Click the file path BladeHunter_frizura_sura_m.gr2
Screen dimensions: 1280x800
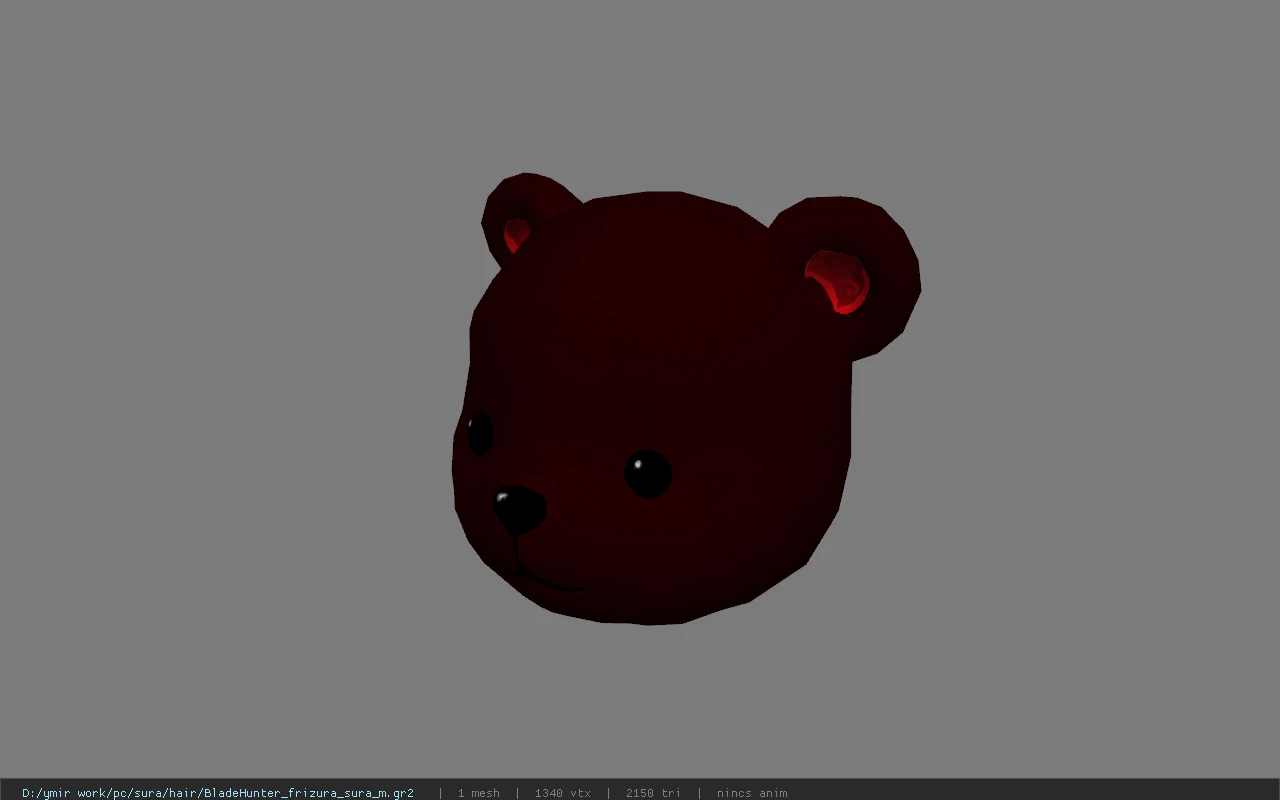pyautogui.click(x=217, y=793)
